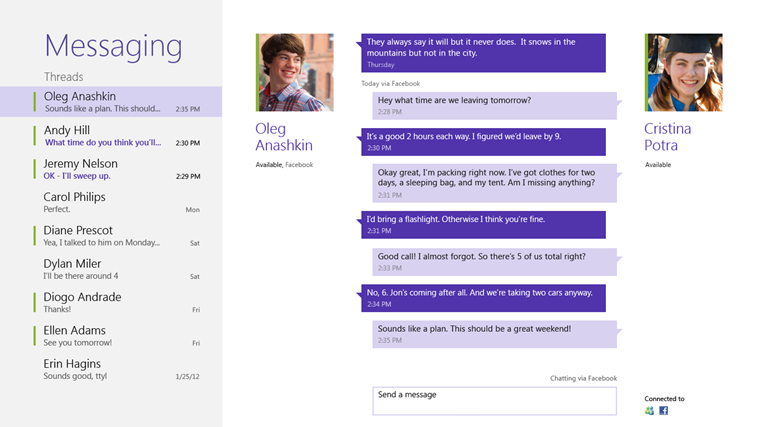Click the 1/25/12 date on Erin Hagins row
The width and height of the screenshot is (759, 427).
coord(187,376)
